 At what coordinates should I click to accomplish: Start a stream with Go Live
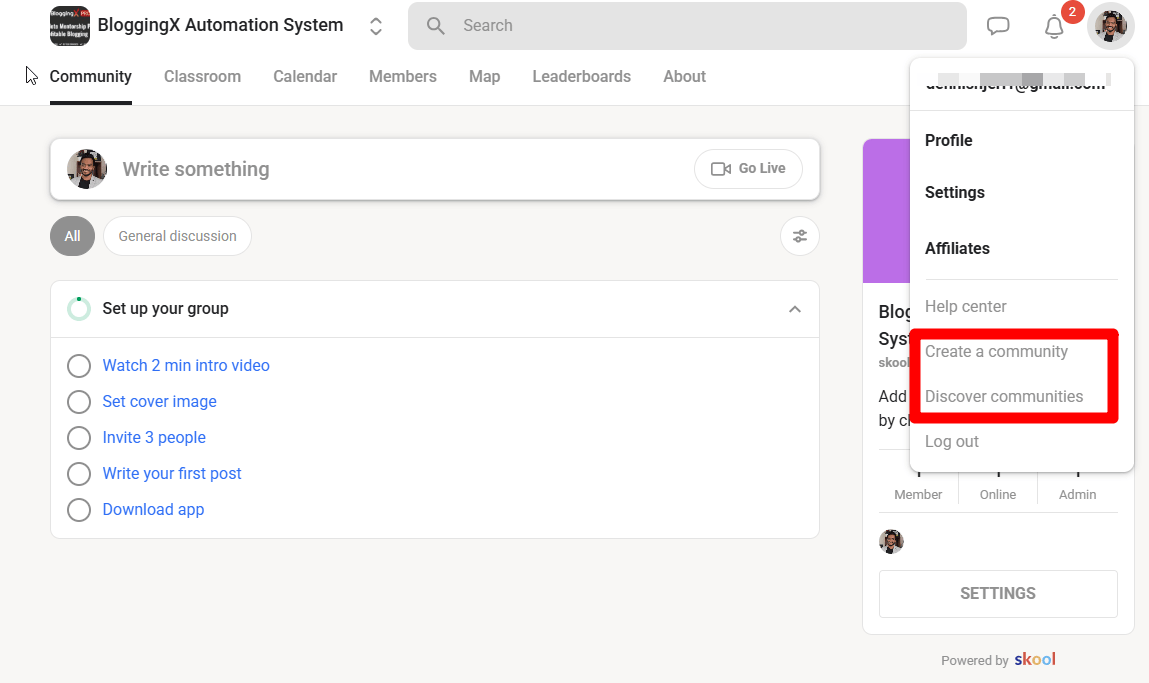coord(748,169)
